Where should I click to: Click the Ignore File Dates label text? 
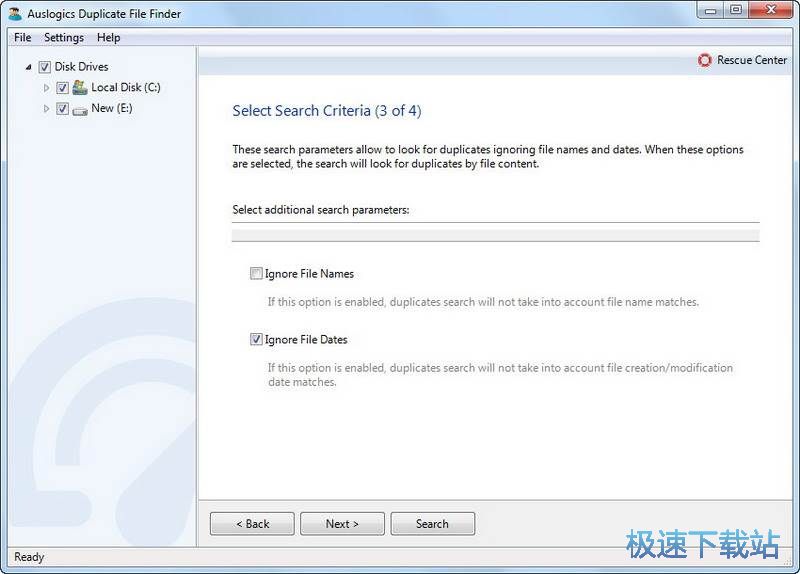pyautogui.click(x=306, y=340)
